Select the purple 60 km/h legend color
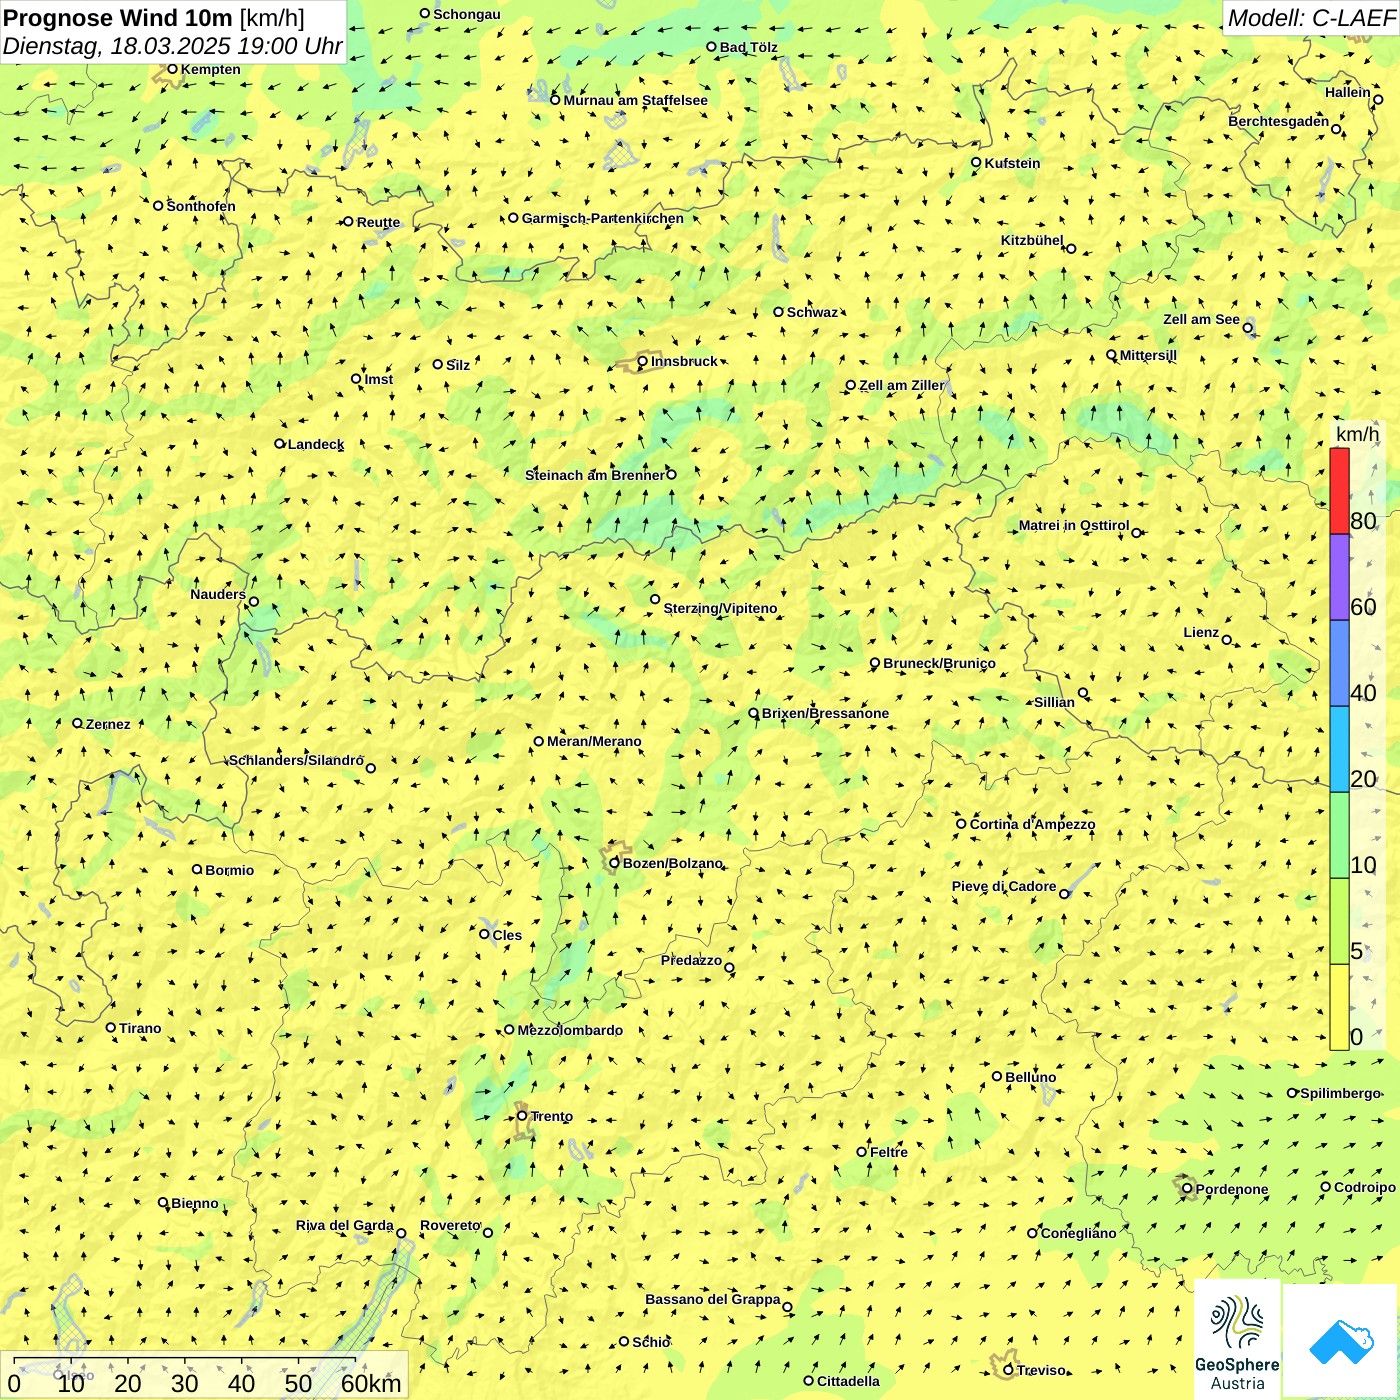This screenshot has width=1400, height=1400. pos(1339,577)
